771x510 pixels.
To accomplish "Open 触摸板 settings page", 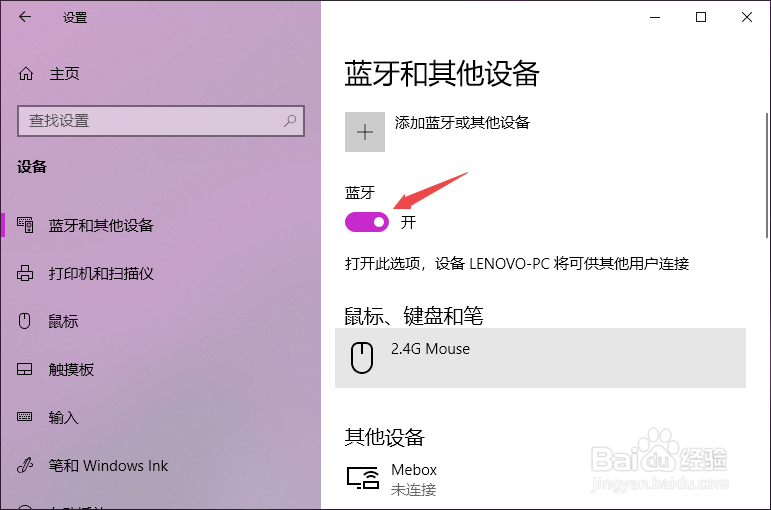I will tap(160, 369).
